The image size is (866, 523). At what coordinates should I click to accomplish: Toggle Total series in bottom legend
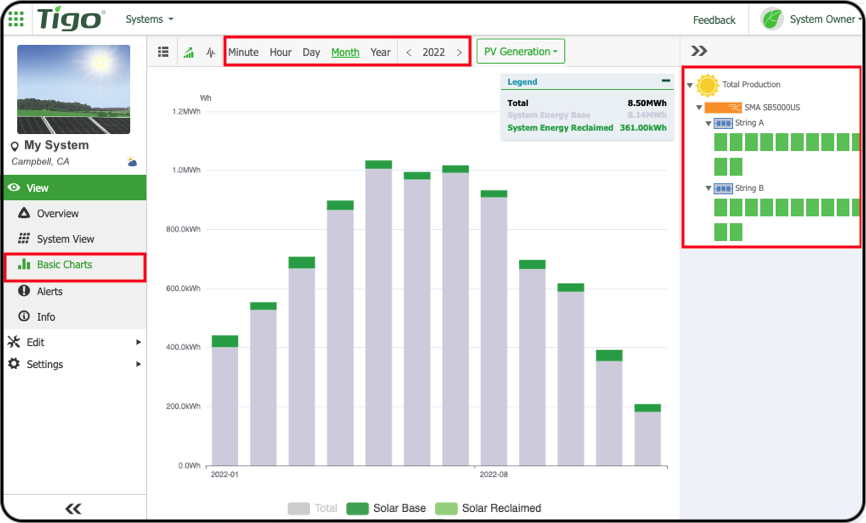click(x=313, y=508)
